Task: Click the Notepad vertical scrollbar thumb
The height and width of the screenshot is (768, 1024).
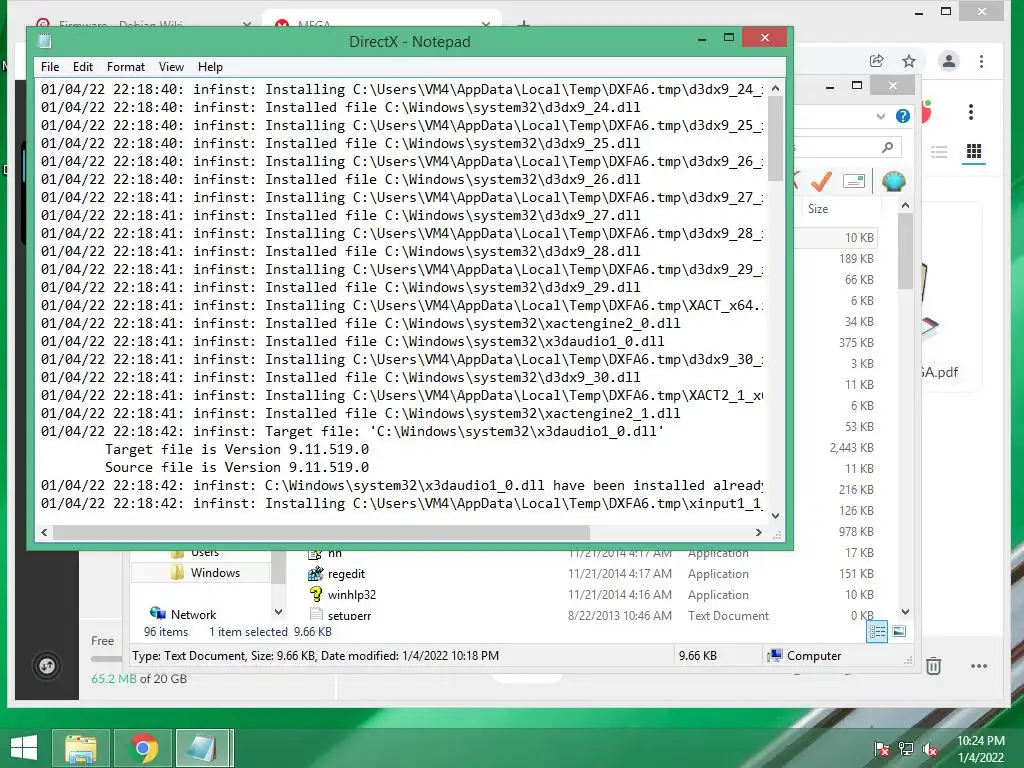Action: pos(775,138)
